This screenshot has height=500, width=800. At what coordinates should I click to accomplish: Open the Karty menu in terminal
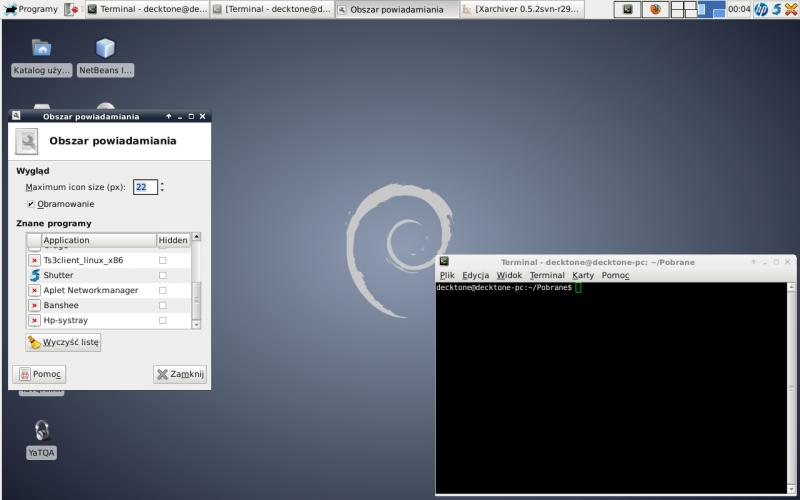[583, 275]
